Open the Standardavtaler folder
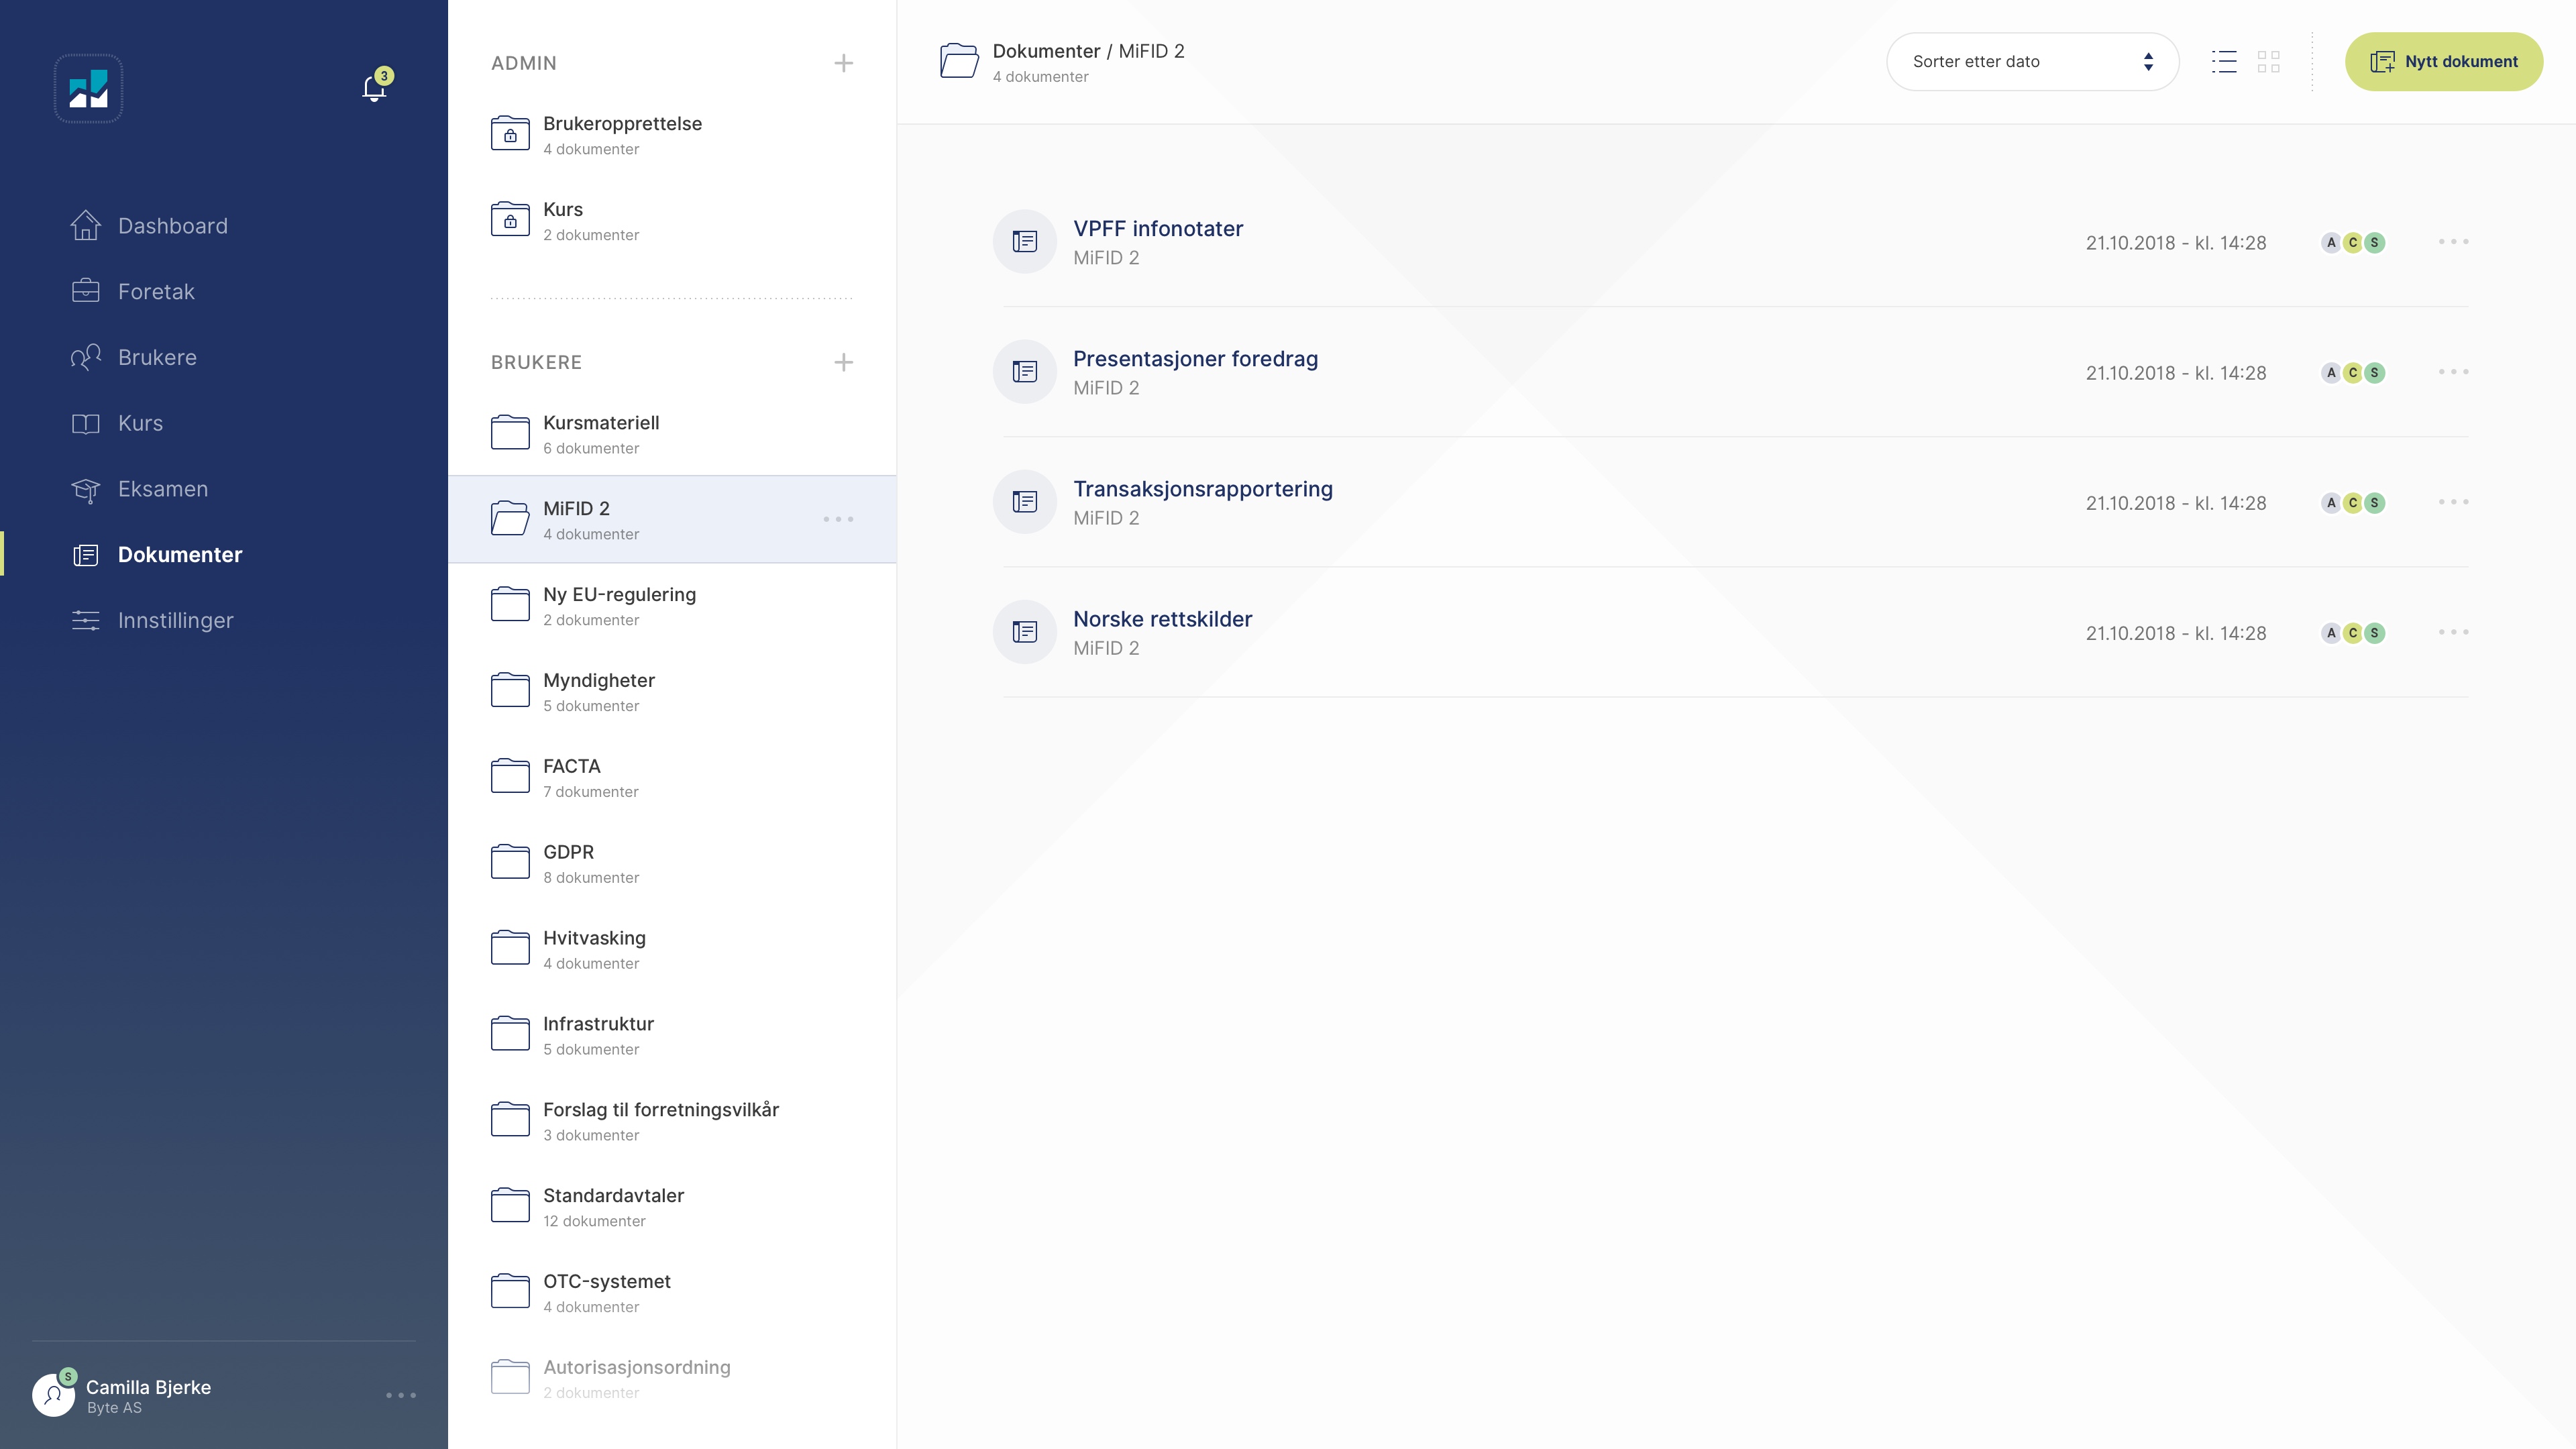Viewport: 2576px width, 1449px height. coord(672,1207)
